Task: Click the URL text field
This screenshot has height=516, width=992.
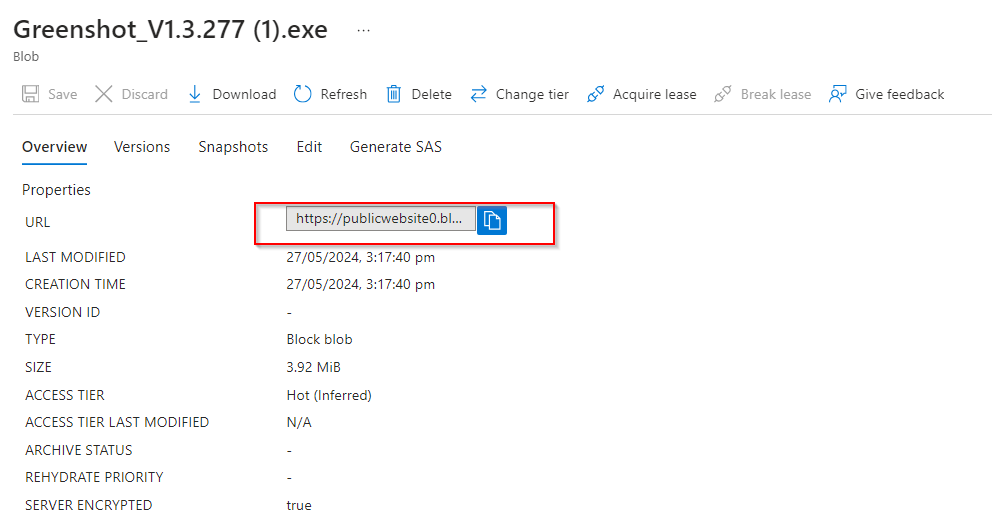Action: 381,219
